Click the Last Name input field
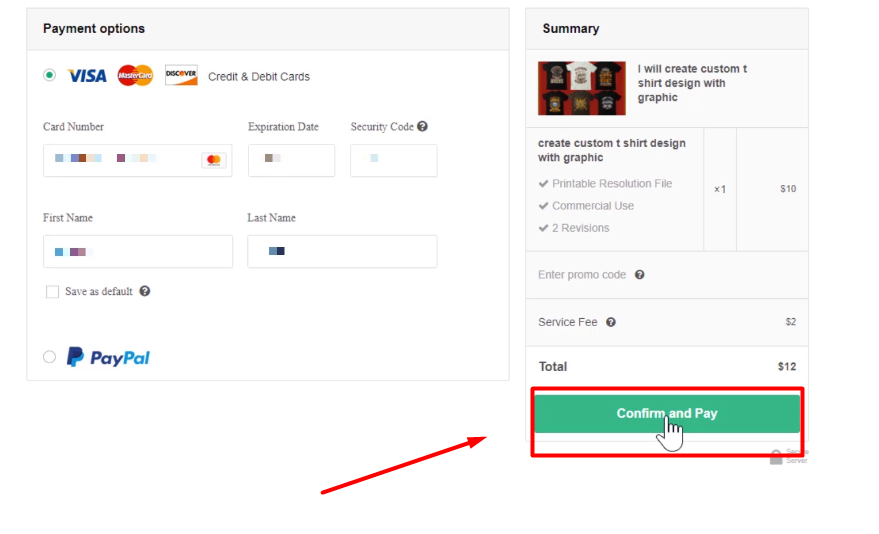Viewport: 879px width, 534px height. (342, 252)
